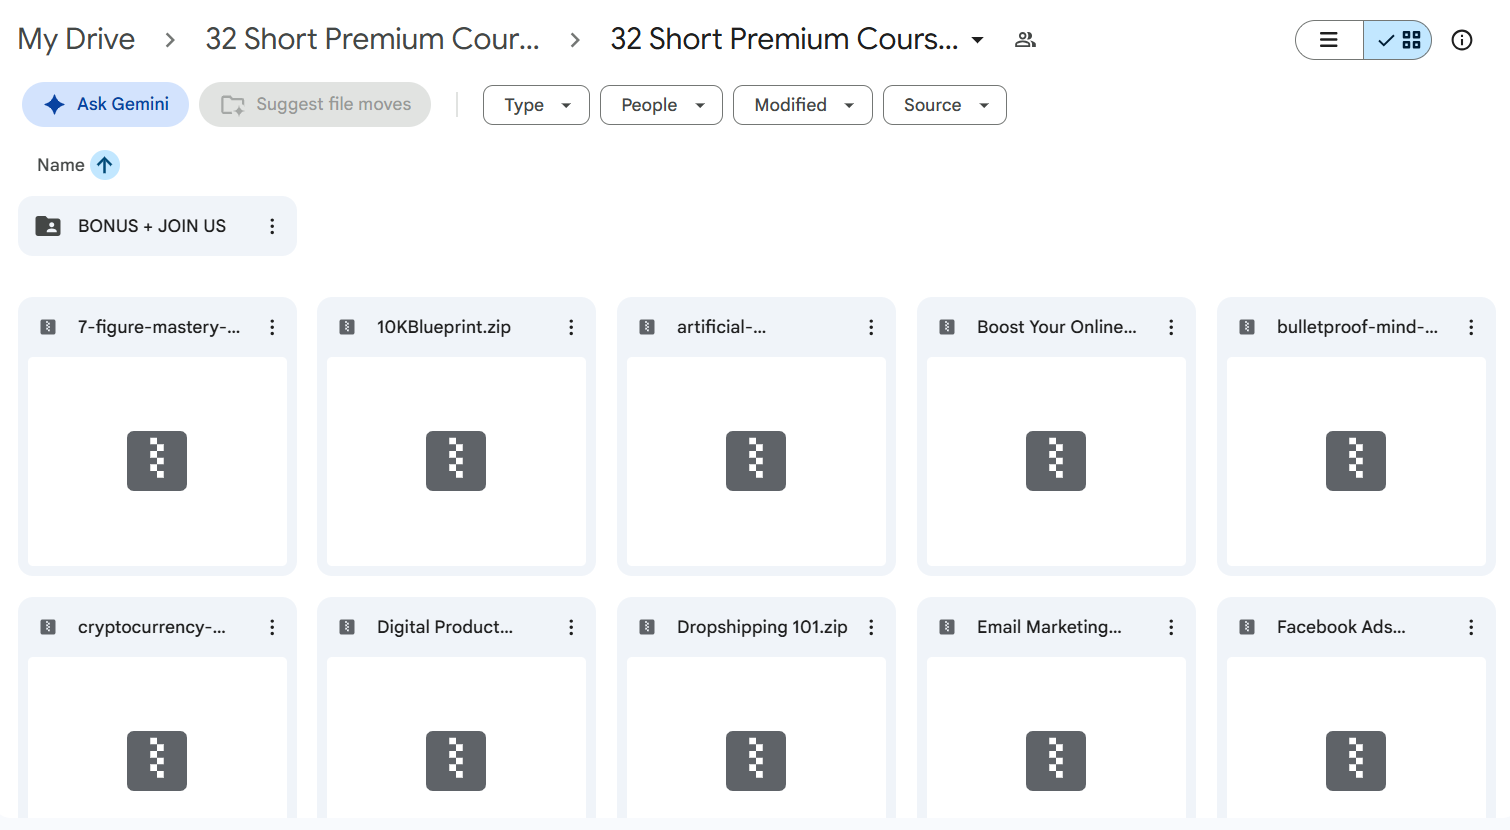This screenshot has height=830, width=1510.
Task: Select the artificial- zip thumbnail preview
Action: tap(756, 461)
